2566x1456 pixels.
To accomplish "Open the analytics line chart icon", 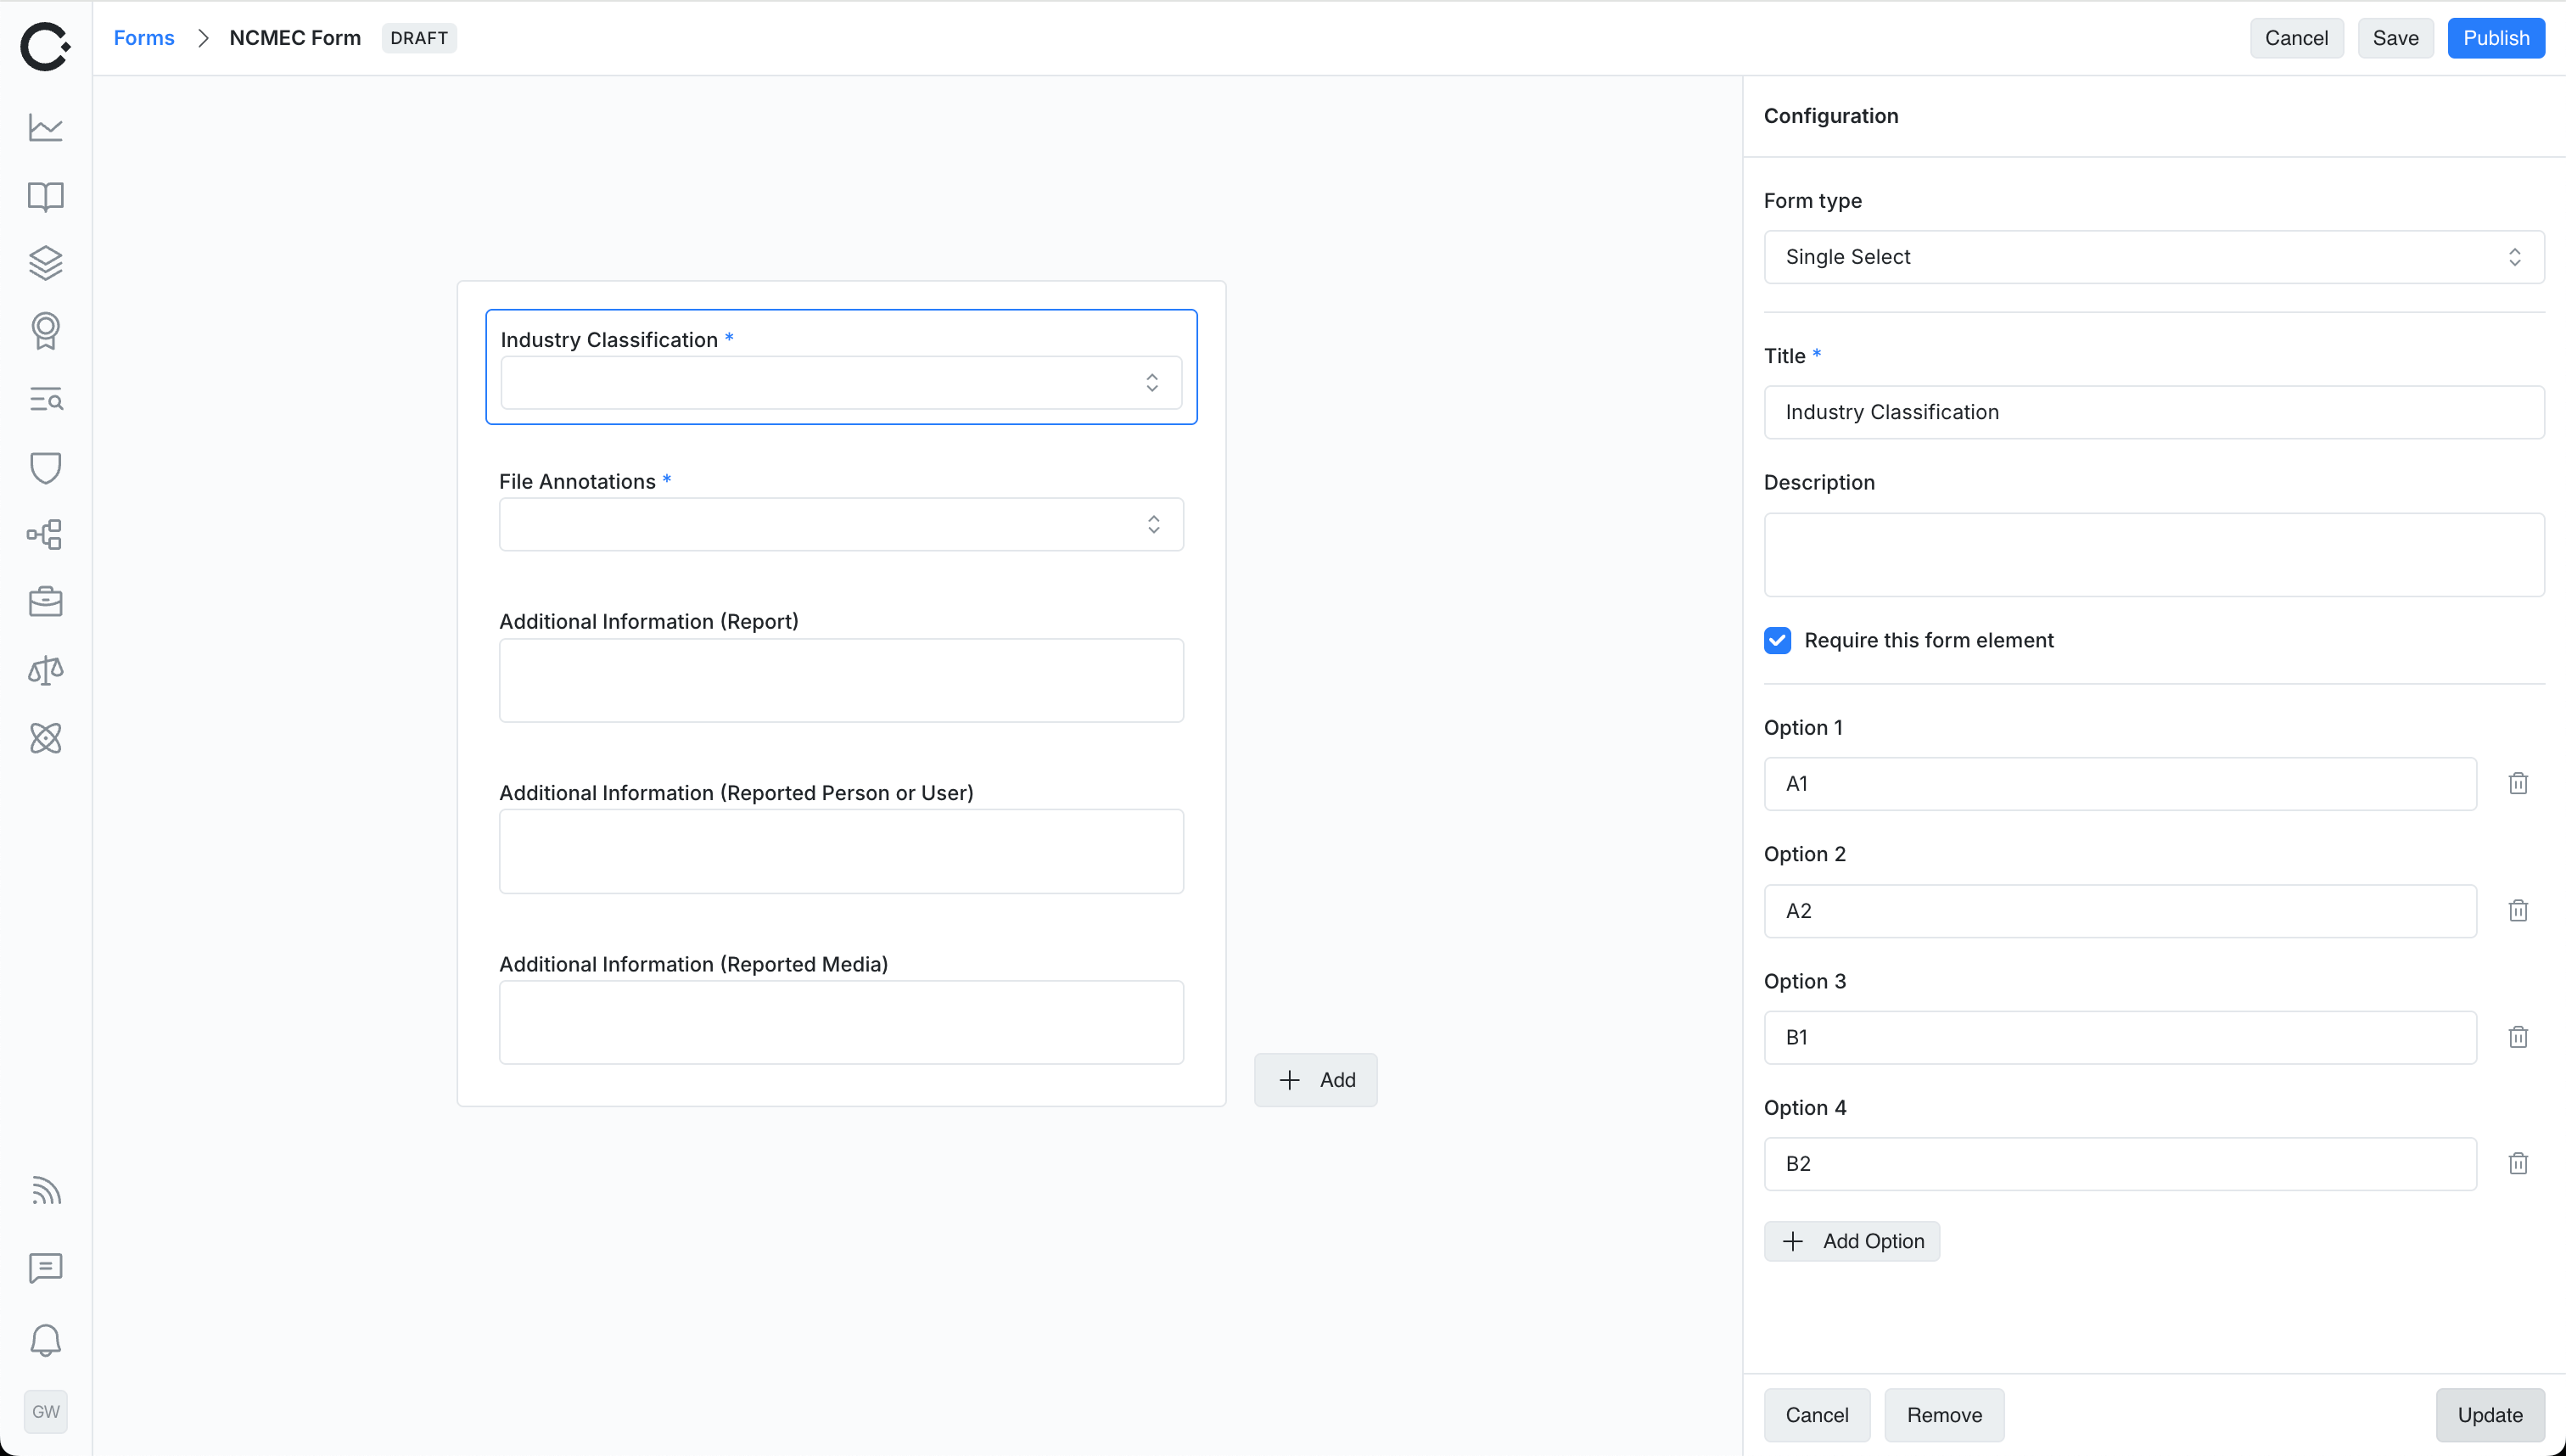I will pyautogui.click(x=45, y=128).
